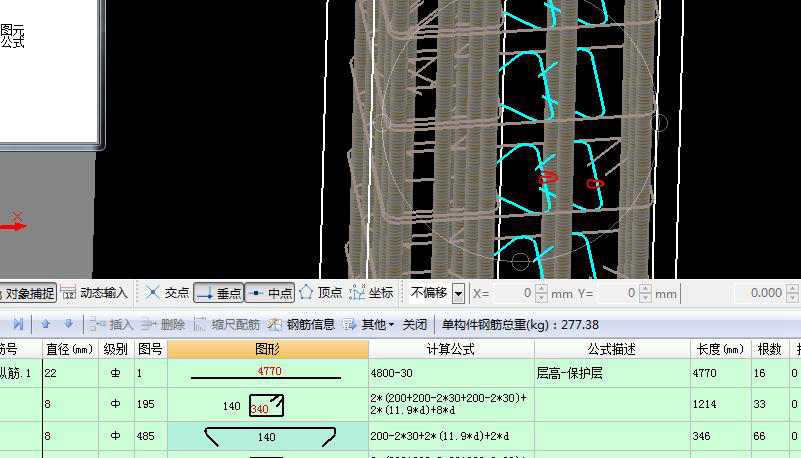Increase the X value with the up stepper
Image resolution: width=801 pixels, height=458 pixels.
tap(541, 289)
